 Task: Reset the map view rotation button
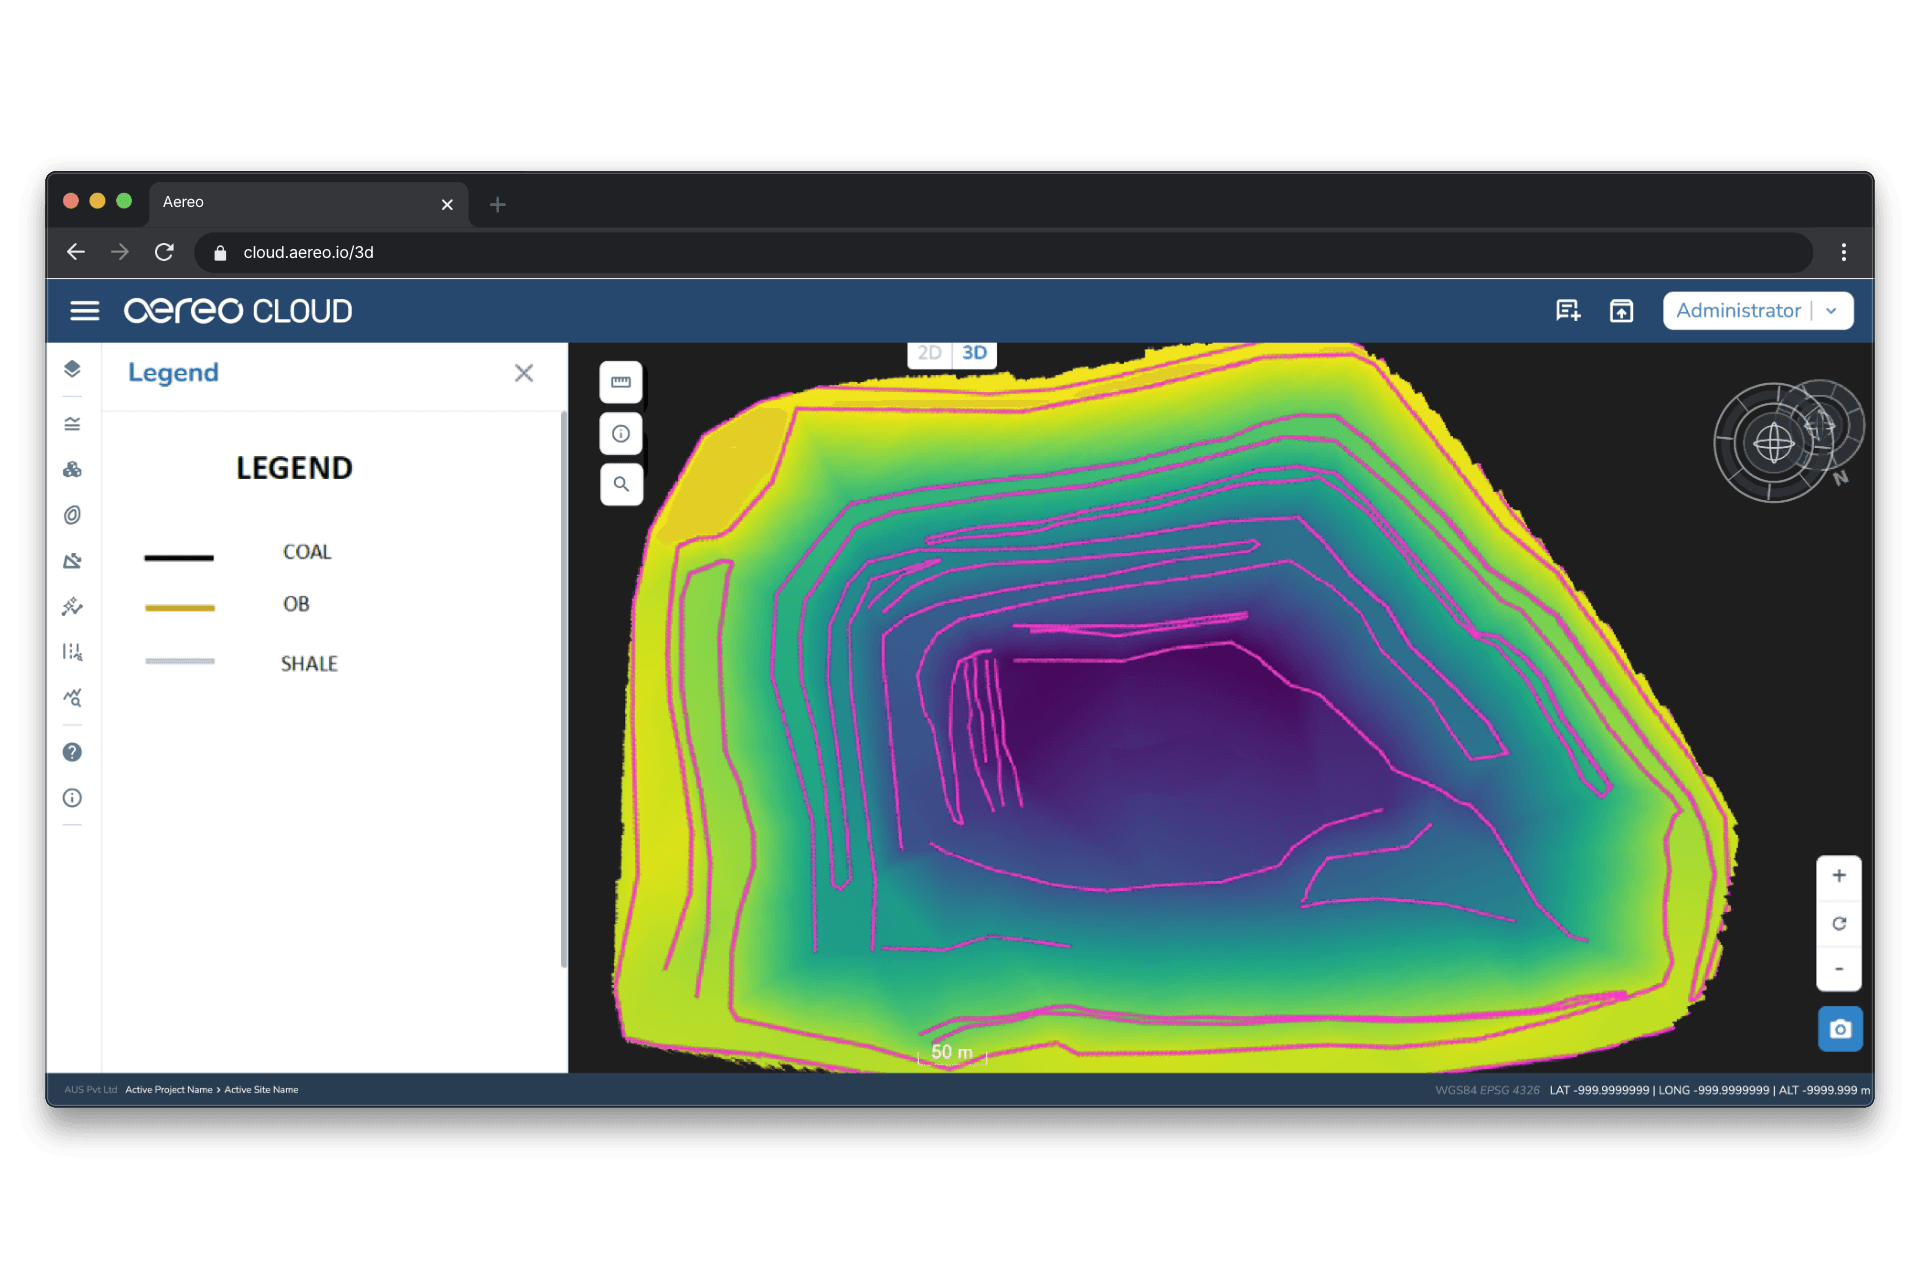pyautogui.click(x=1839, y=923)
